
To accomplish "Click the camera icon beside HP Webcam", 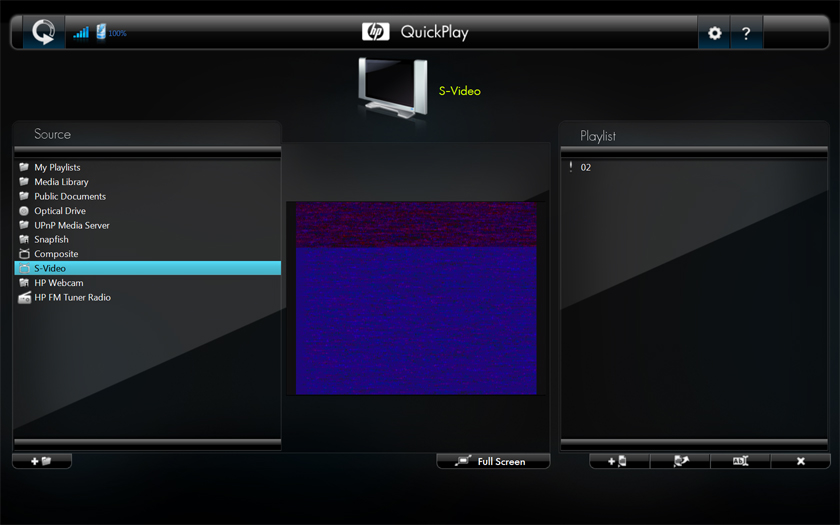I will 24,282.
